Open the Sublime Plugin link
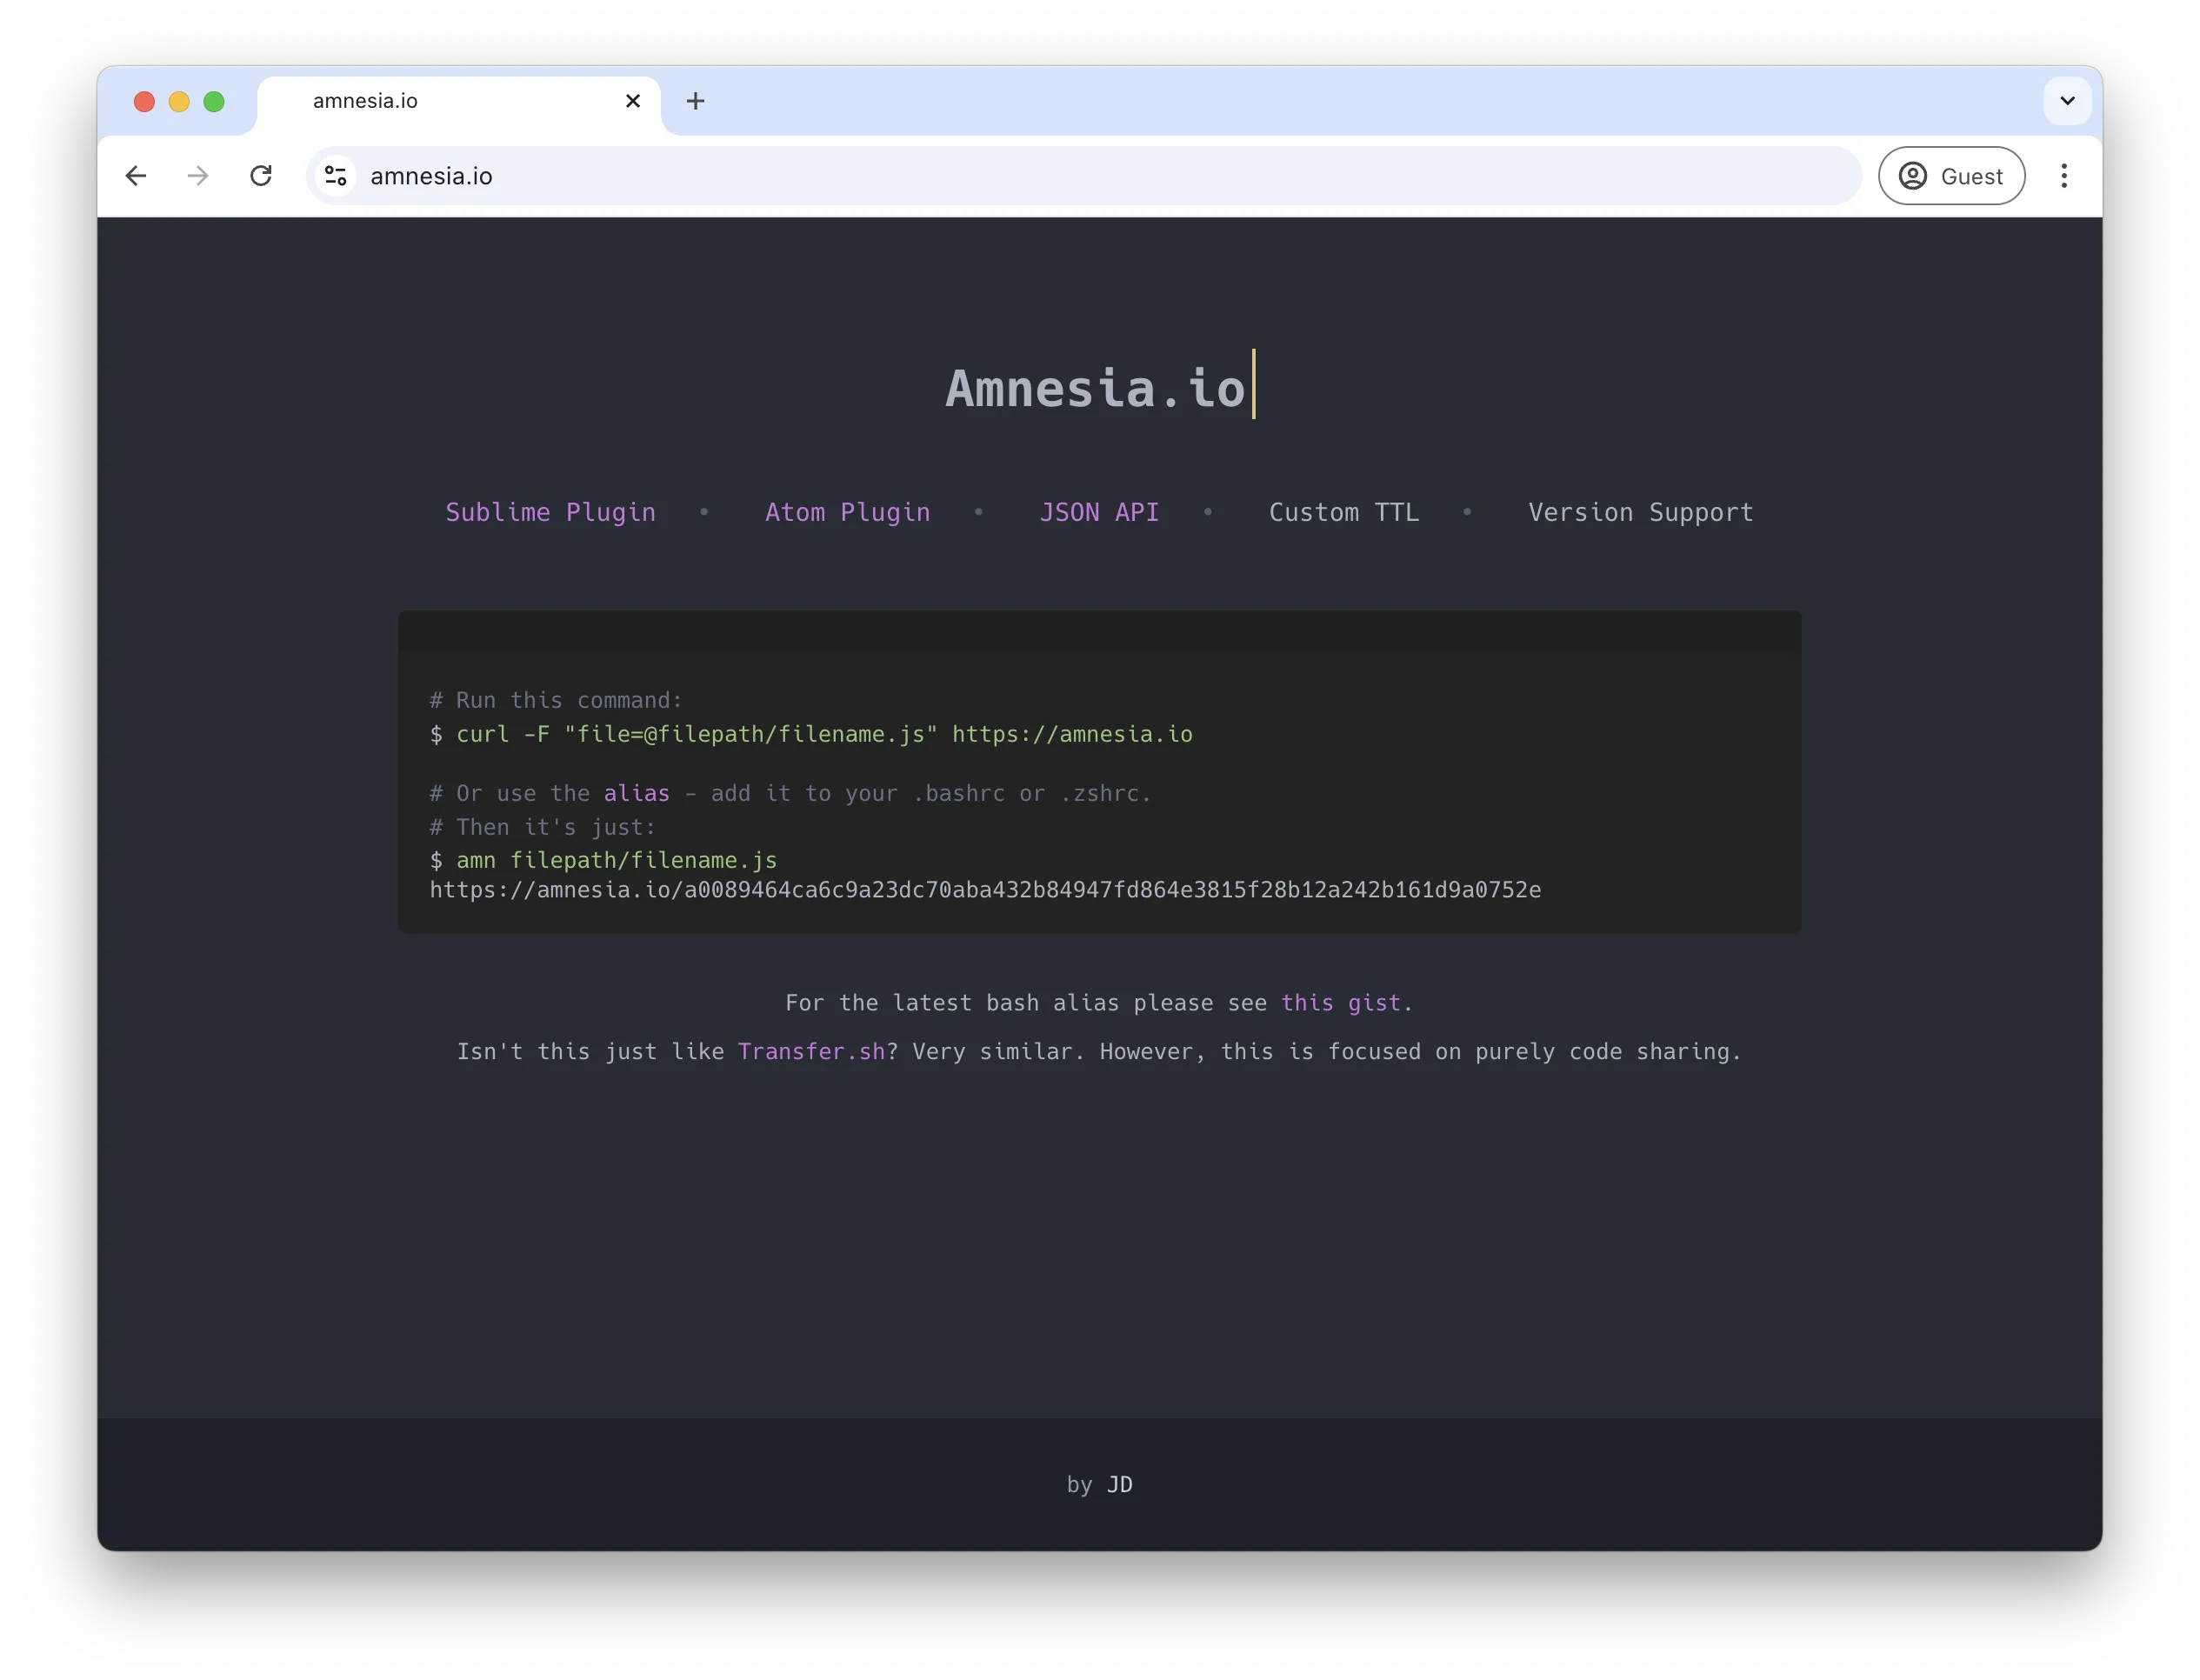 550,512
